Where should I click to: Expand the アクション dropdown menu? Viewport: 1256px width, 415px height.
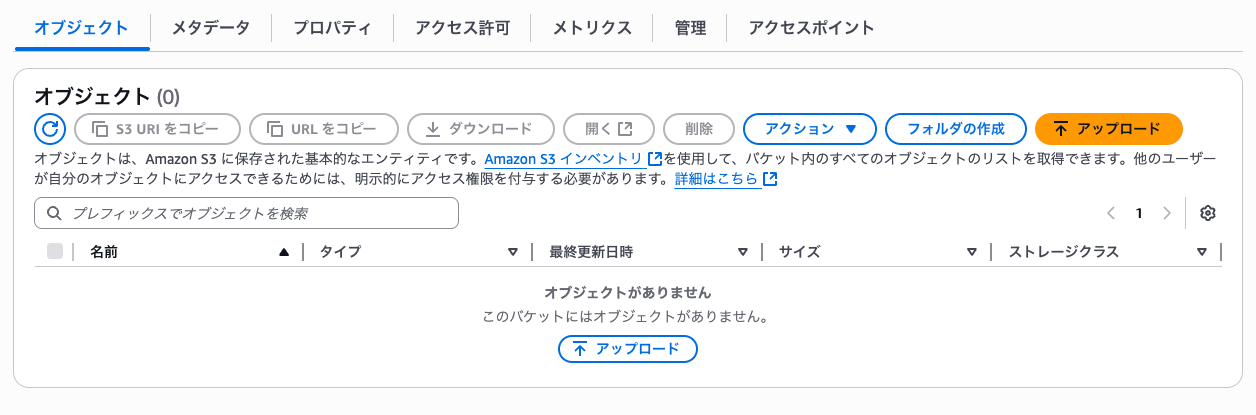click(810, 129)
